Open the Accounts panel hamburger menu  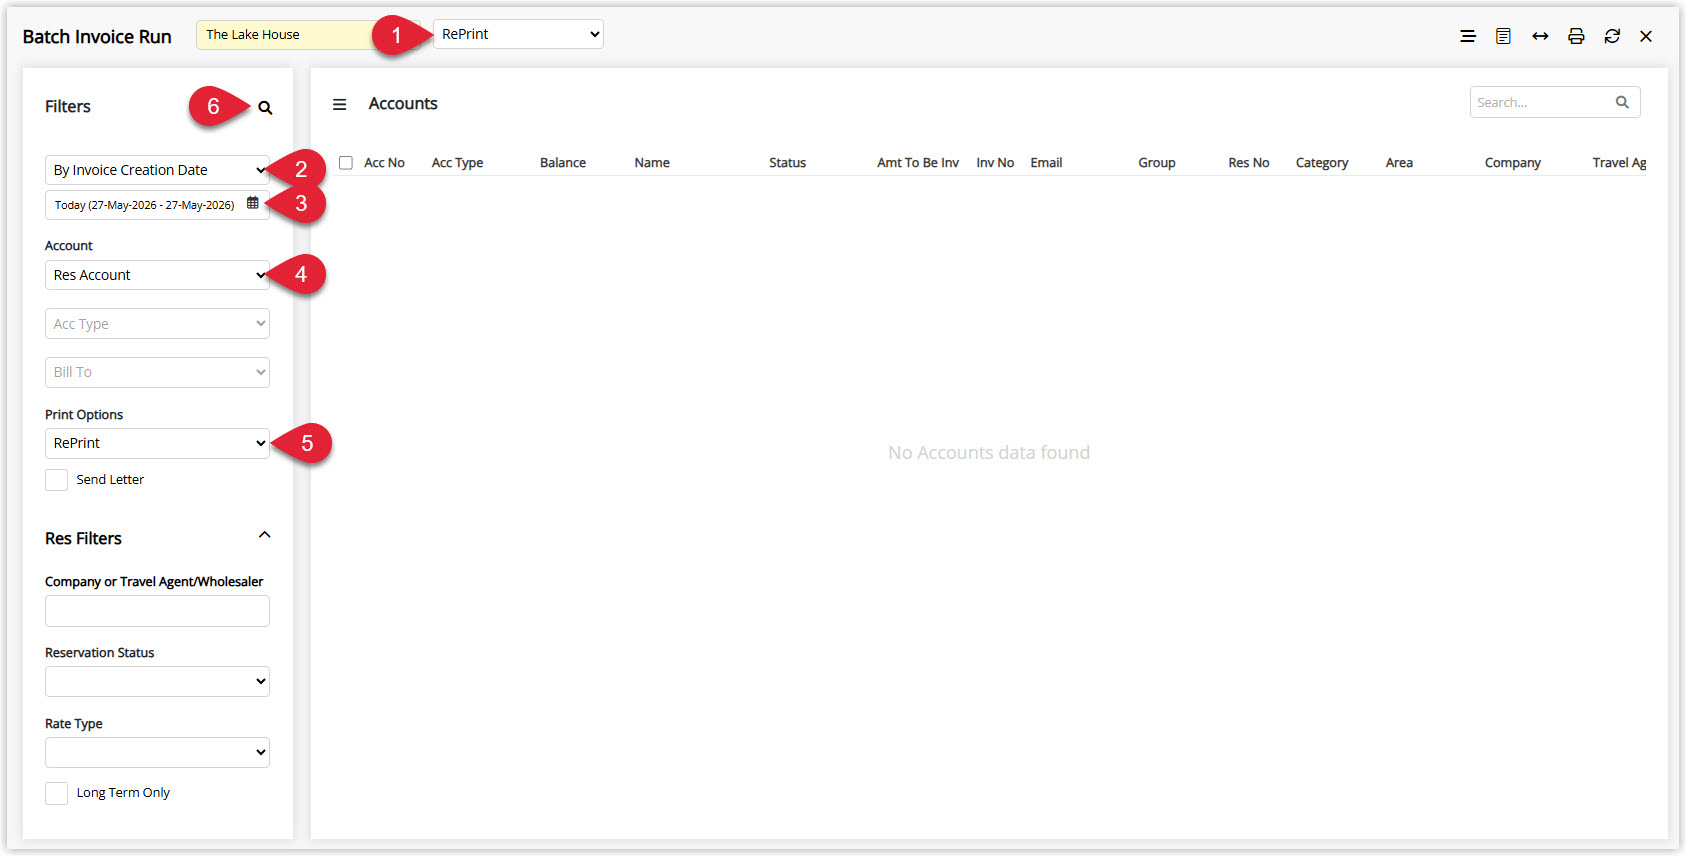340,104
